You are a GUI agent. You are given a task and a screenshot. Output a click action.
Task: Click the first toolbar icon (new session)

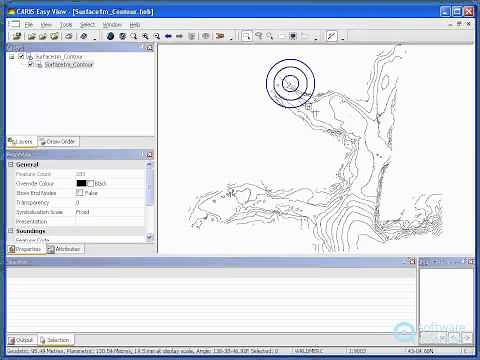(x=17, y=36)
